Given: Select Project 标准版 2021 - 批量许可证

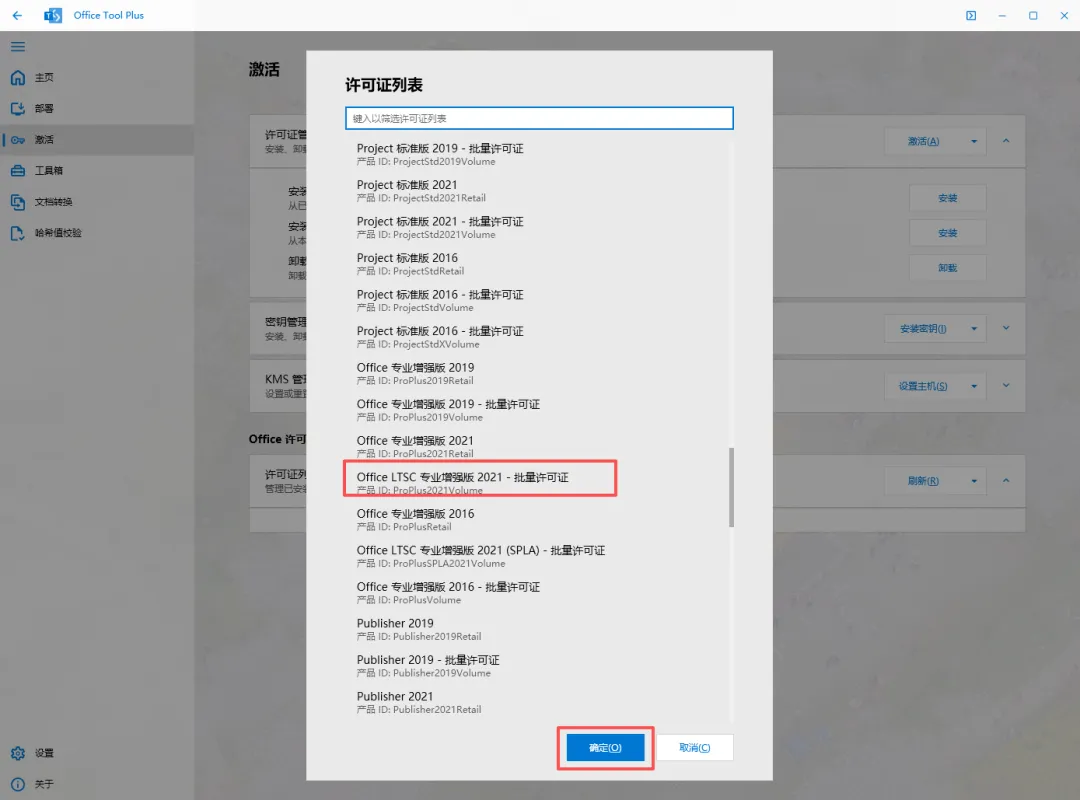Looking at the screenshot, I should coord(539,227).
